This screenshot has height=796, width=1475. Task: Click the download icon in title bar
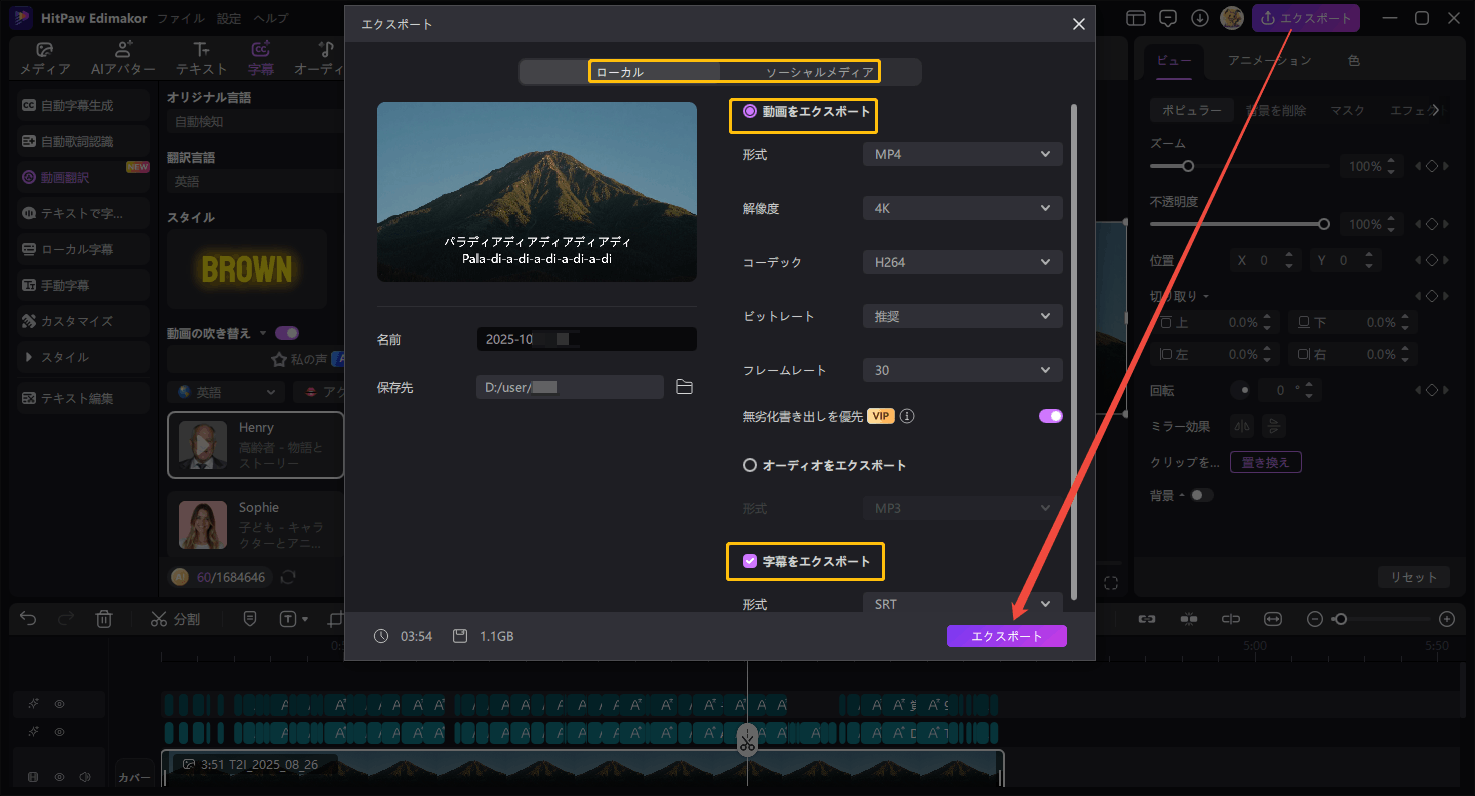[x=1200, y=18]
